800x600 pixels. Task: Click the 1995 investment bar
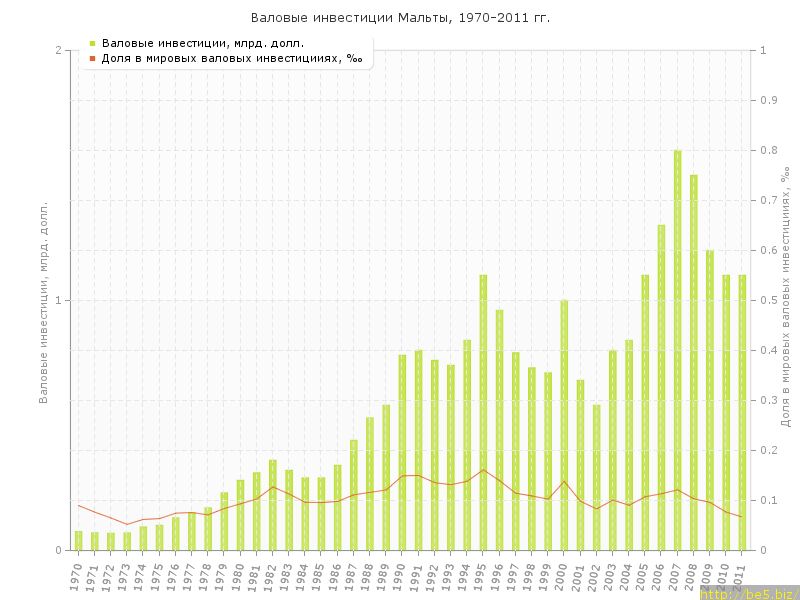click(x=483, y=412)
